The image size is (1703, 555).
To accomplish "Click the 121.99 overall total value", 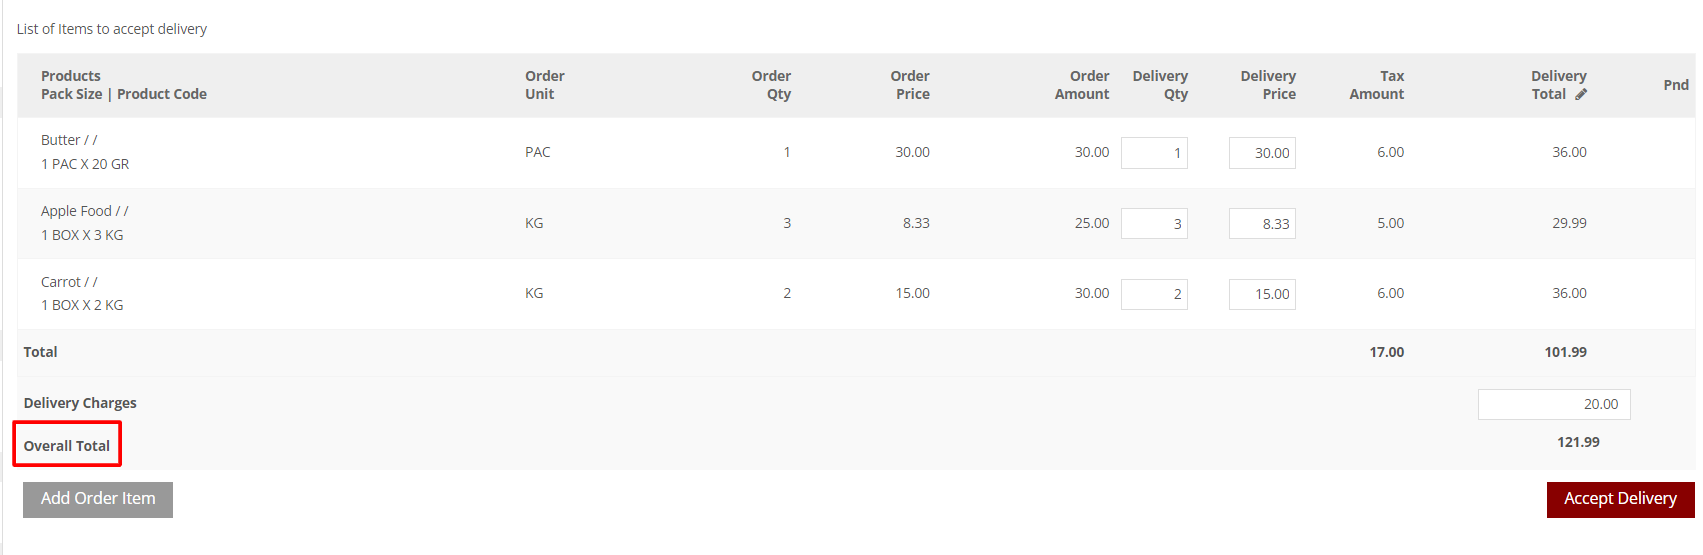I will (1578, 442).
